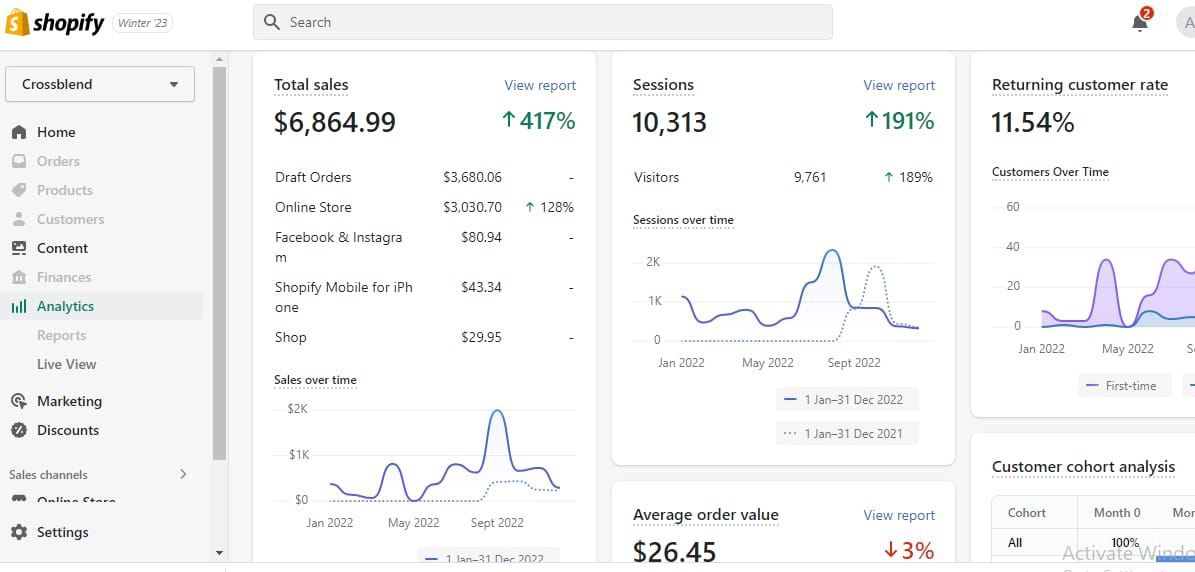This screenshot has height=572, width=1195.
Task: Click the Settings gear icon
Action: [x=19, y=532]
